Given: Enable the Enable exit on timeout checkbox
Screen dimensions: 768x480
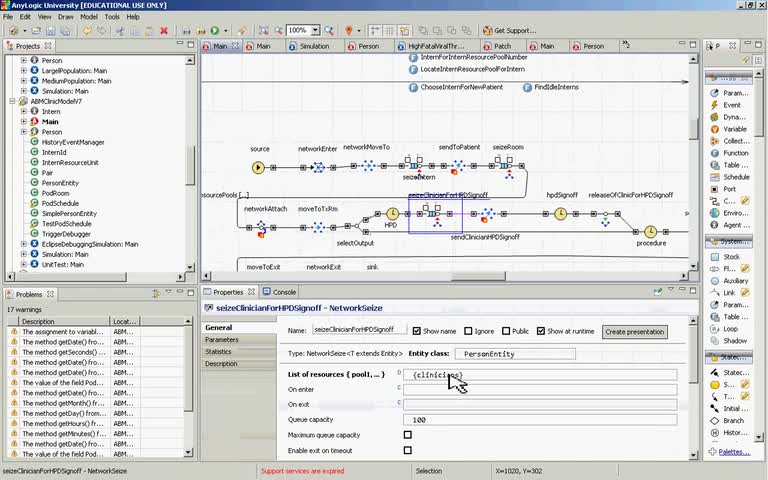Looking at the screenshot, I should (x=408, y=450).
